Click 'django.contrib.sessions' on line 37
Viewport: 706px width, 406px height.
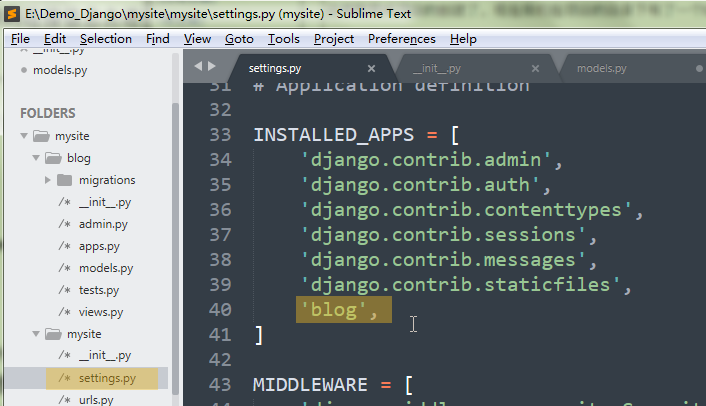click(x=443, y=235)
